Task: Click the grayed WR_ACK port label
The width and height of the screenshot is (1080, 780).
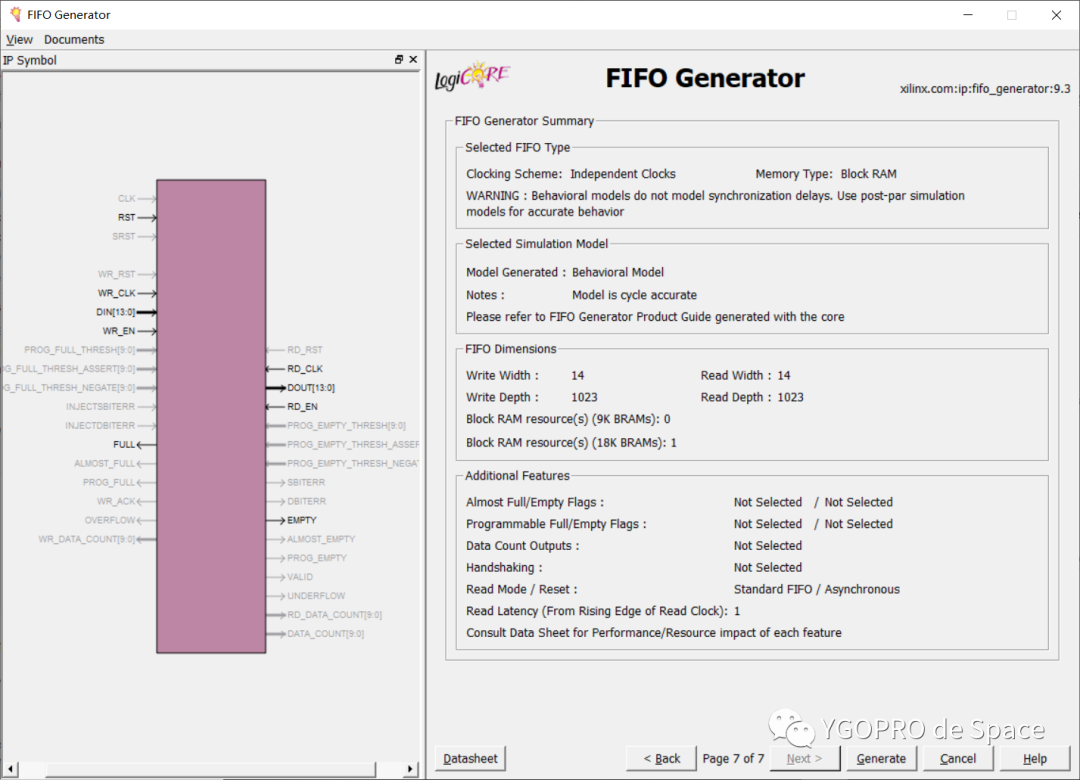Action: [x=116, y=502]
